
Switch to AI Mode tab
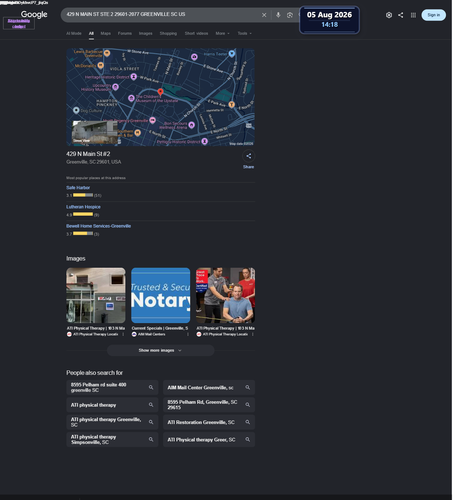click(74, 34)
